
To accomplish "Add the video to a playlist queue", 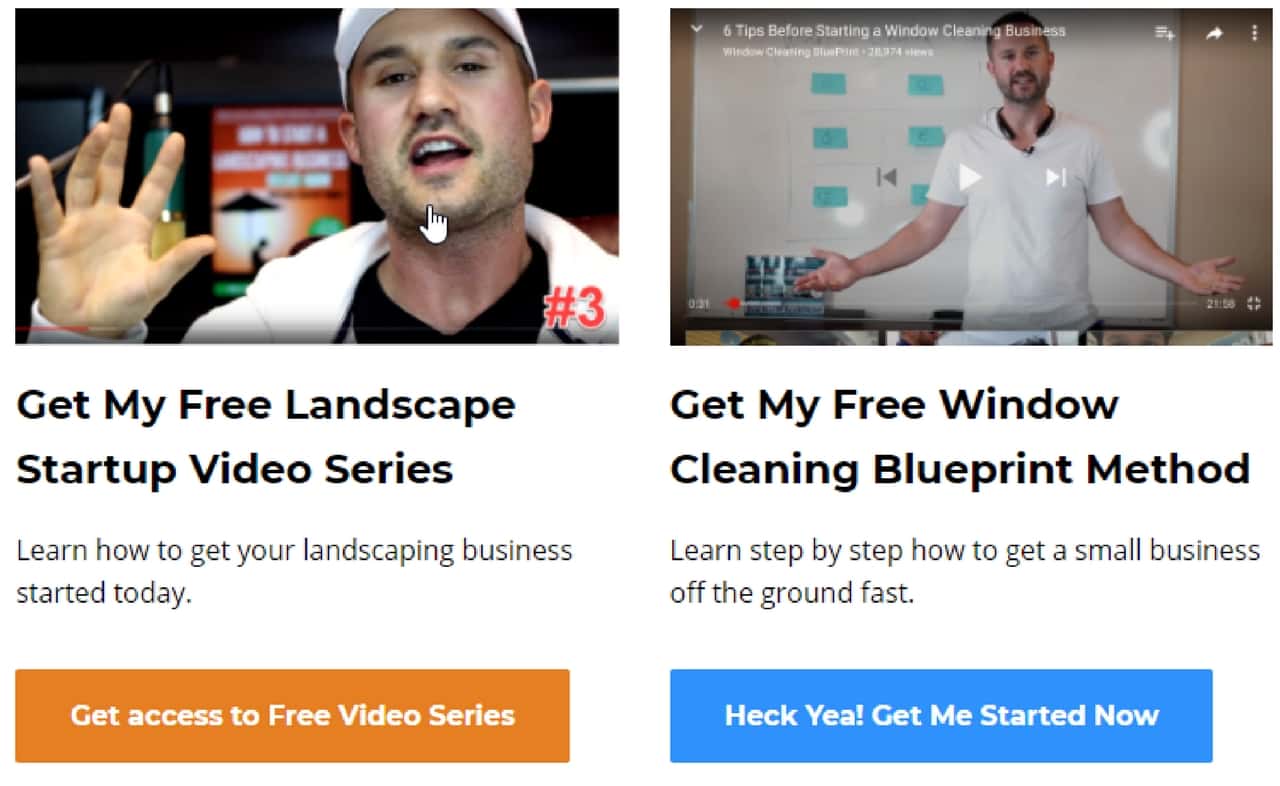I will coord(1165,33).
